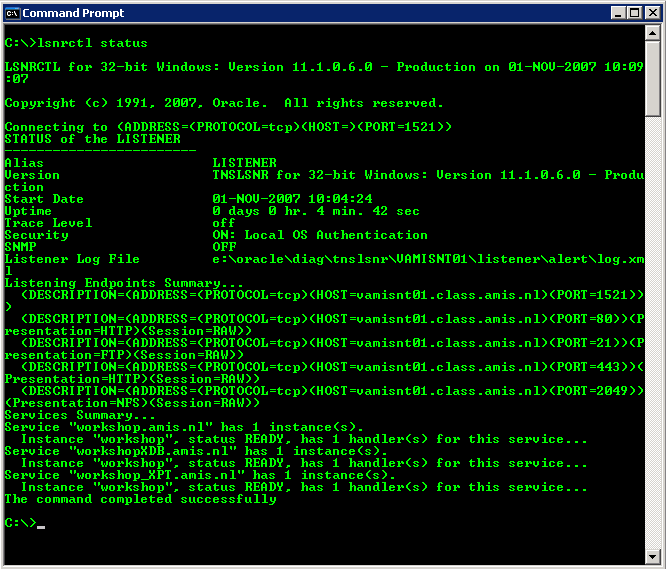Maximize the Command Prompt window
666x569 pixels.
(632, 13)
